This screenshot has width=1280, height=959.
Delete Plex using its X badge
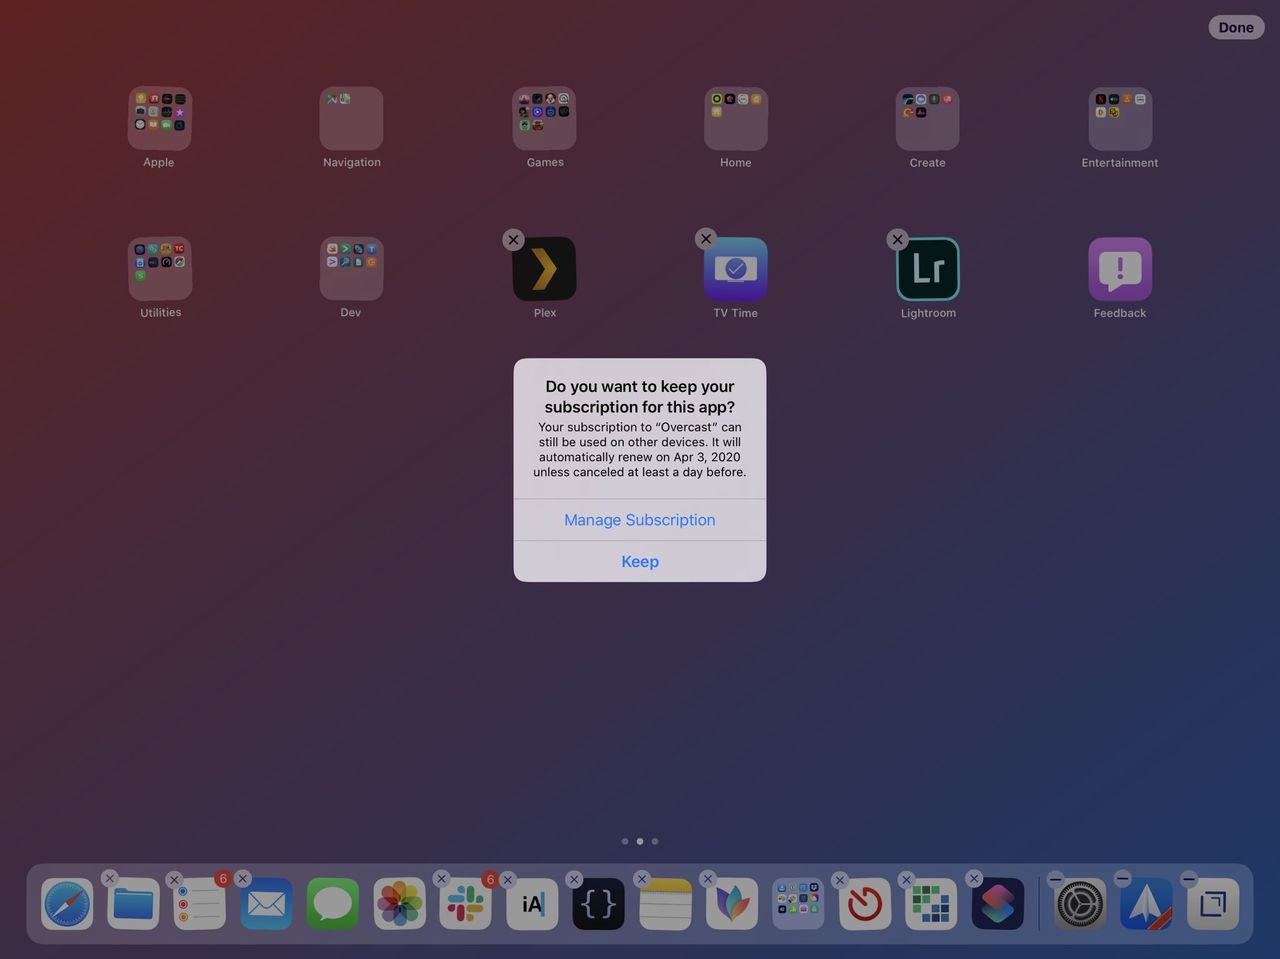pos(513,239)
